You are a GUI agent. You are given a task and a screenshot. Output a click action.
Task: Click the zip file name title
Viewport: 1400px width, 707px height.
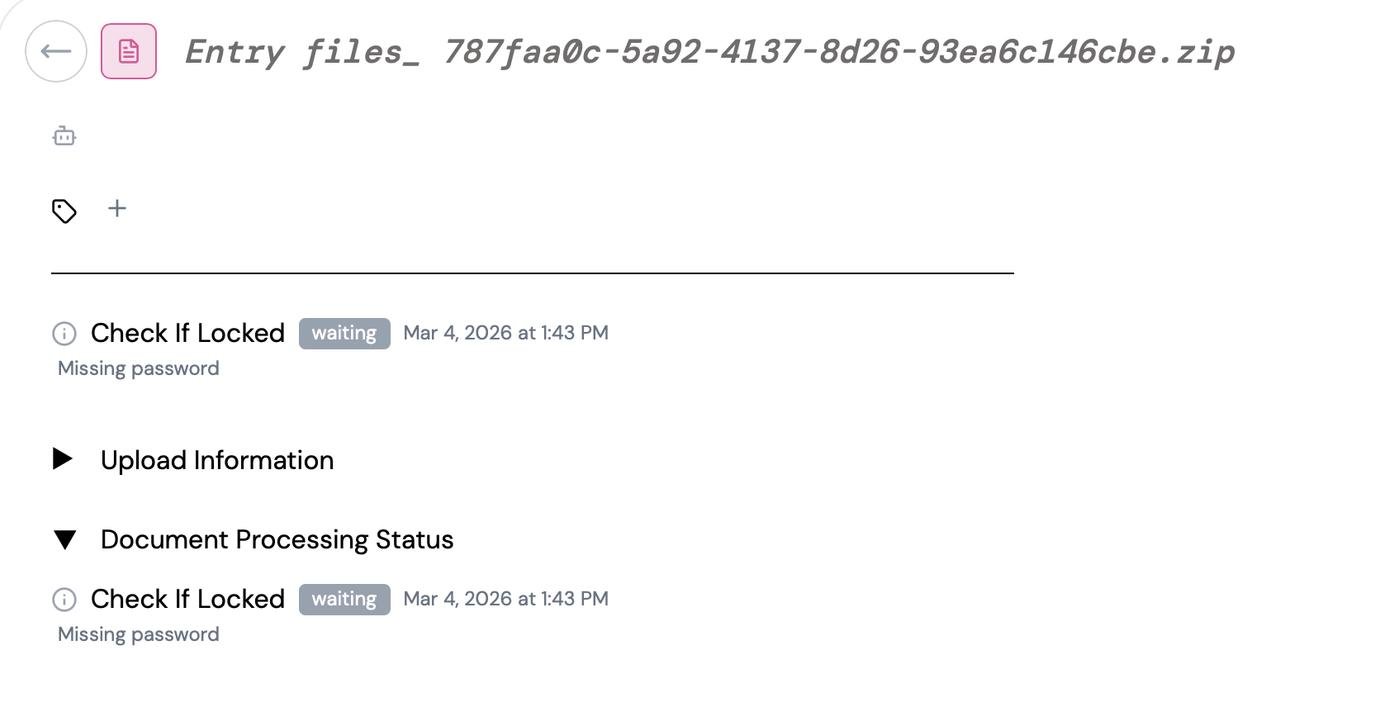pyautogui.click(x=709, y=51)
